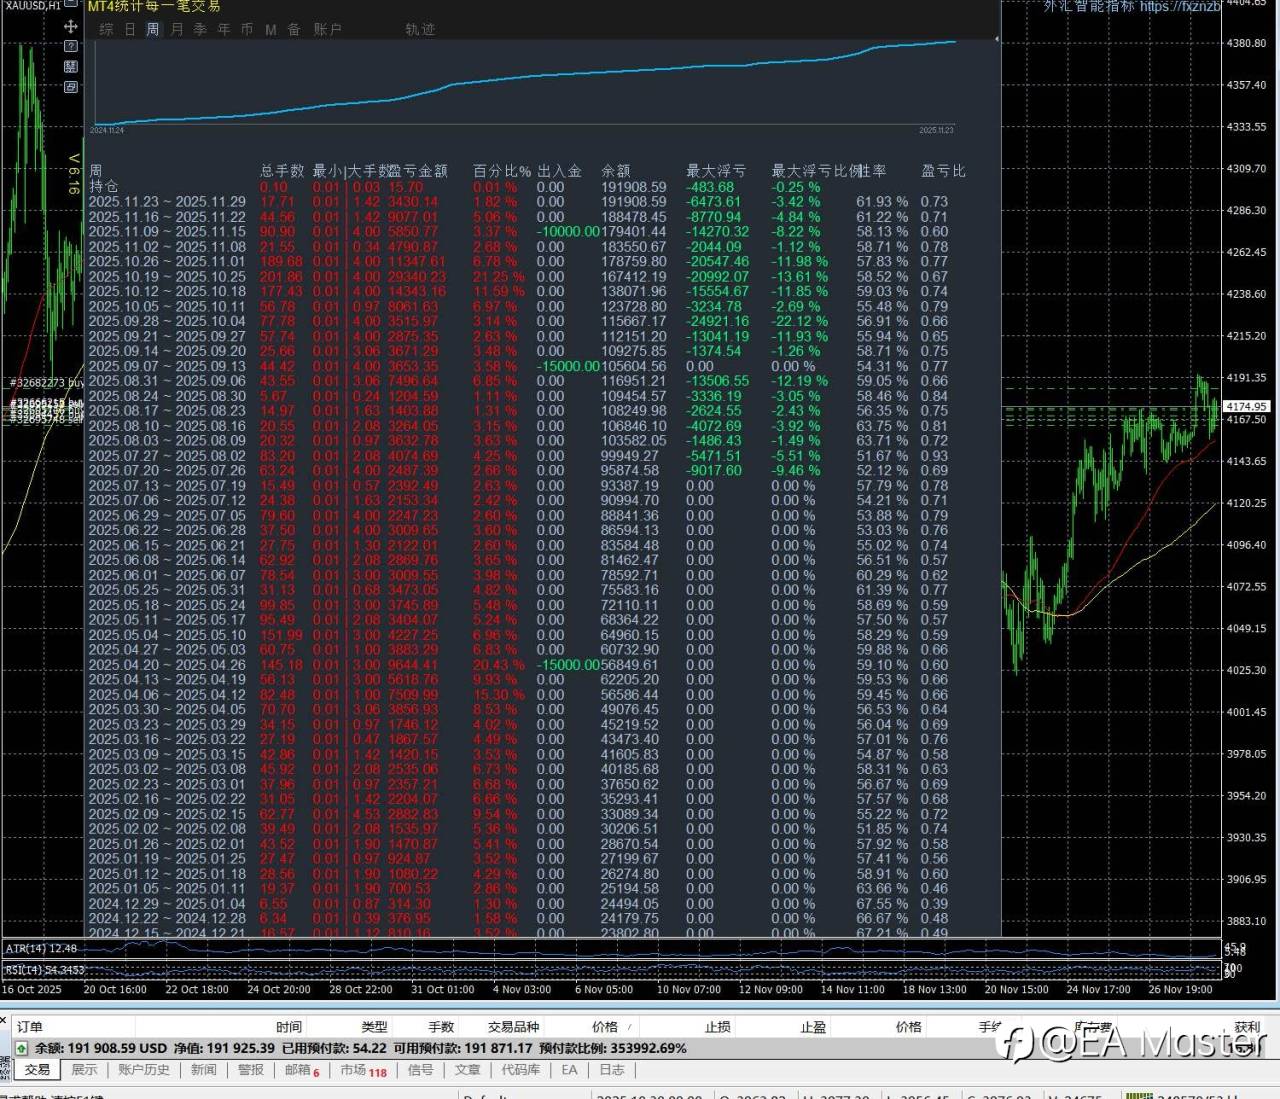Click order label #32682273 buy on chart
1280x1099 pixels.
pyautogui.click(x=47, y=383)
